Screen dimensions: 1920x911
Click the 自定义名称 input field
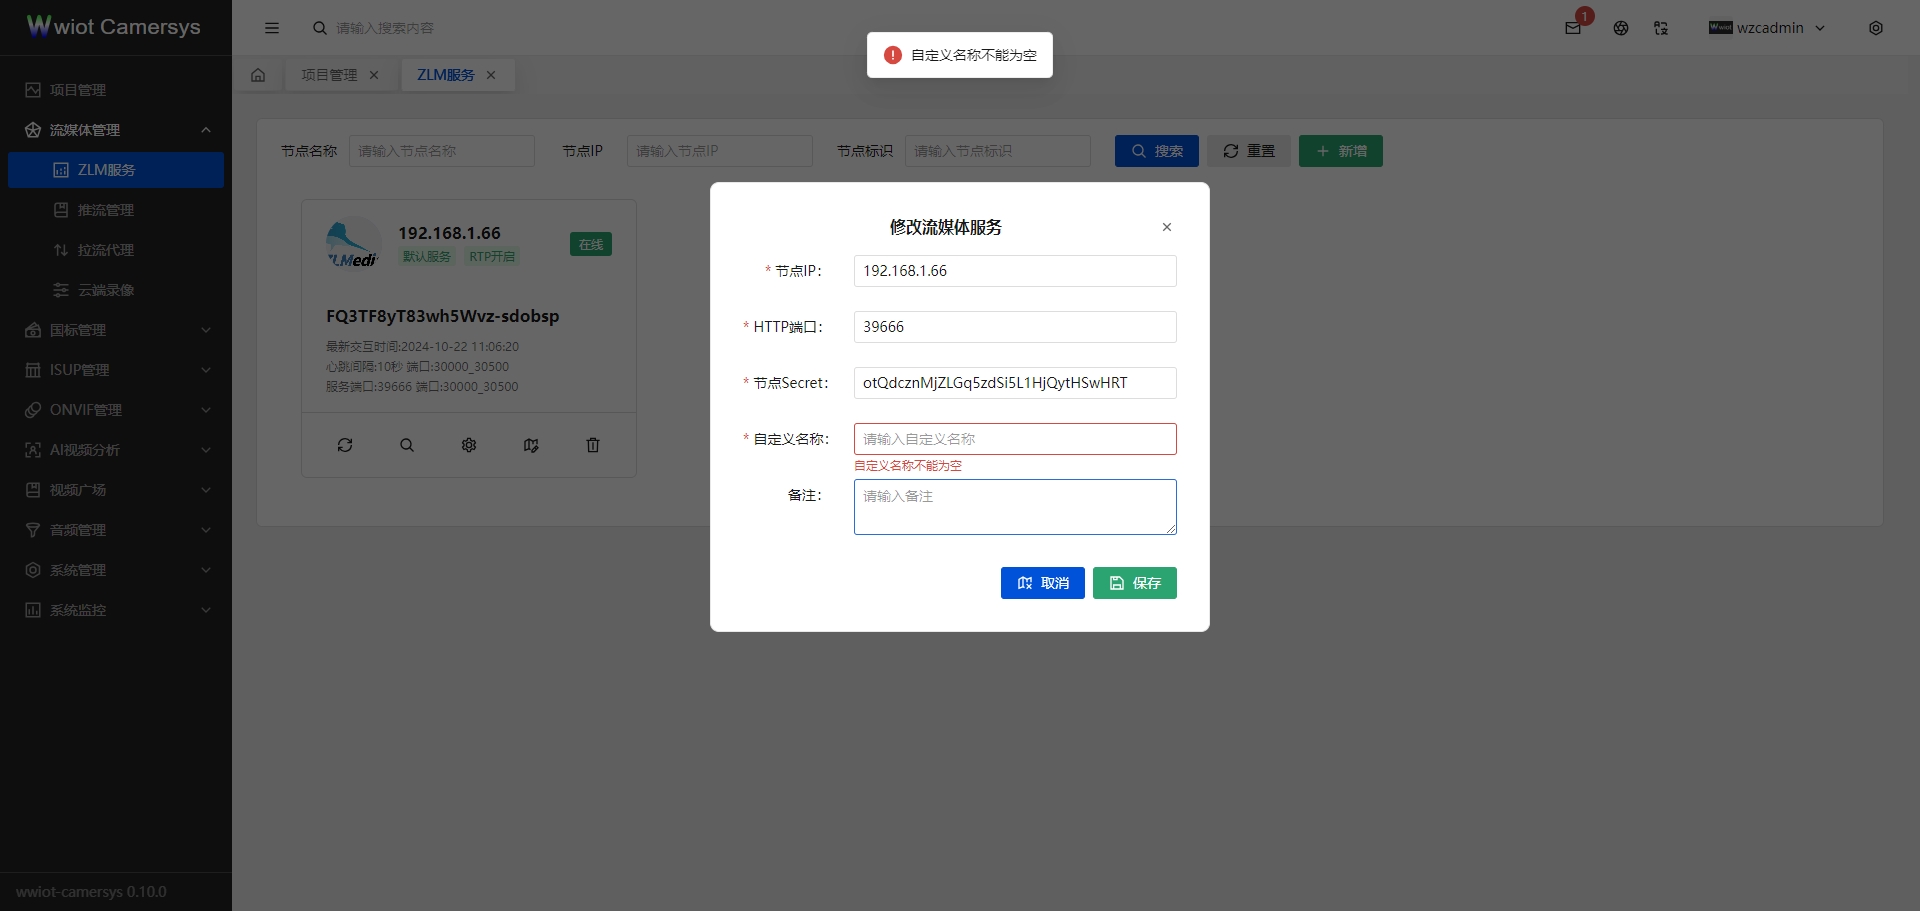(1014, 439)
